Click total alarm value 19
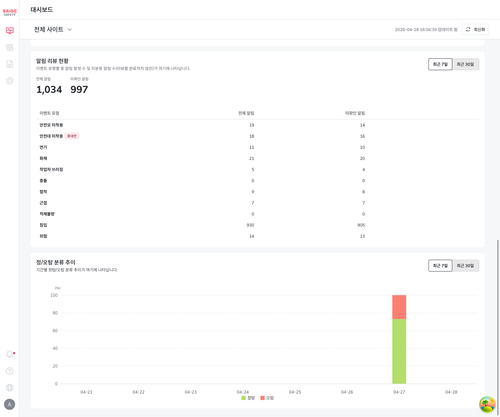The height and width of the screenshot is (417, 500). 252,125
